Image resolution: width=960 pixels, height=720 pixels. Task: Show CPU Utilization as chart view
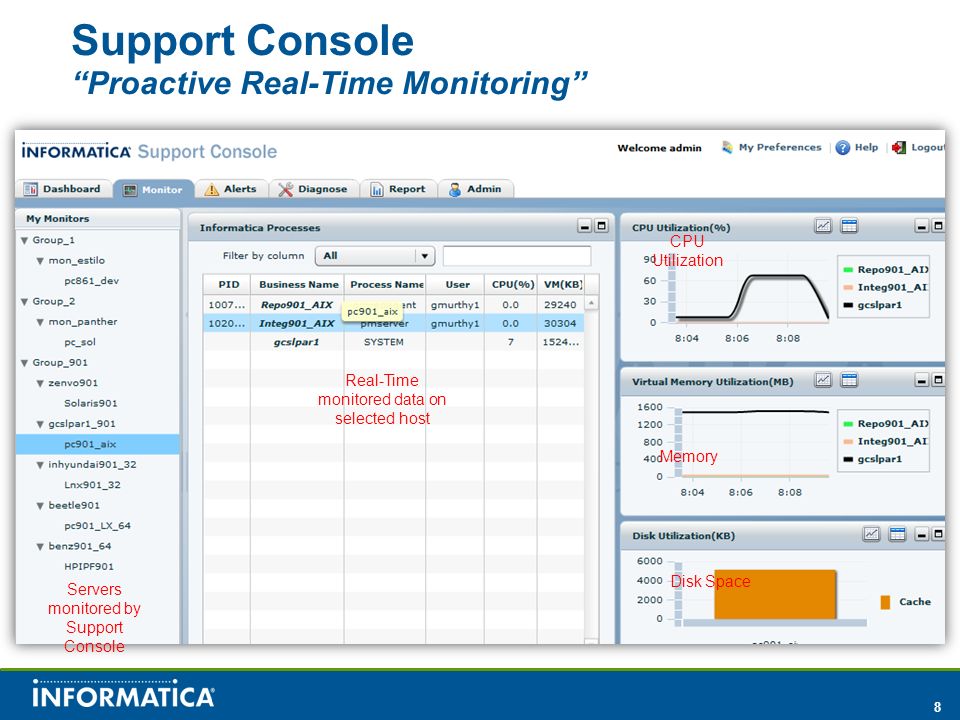[x=823, y=226]
